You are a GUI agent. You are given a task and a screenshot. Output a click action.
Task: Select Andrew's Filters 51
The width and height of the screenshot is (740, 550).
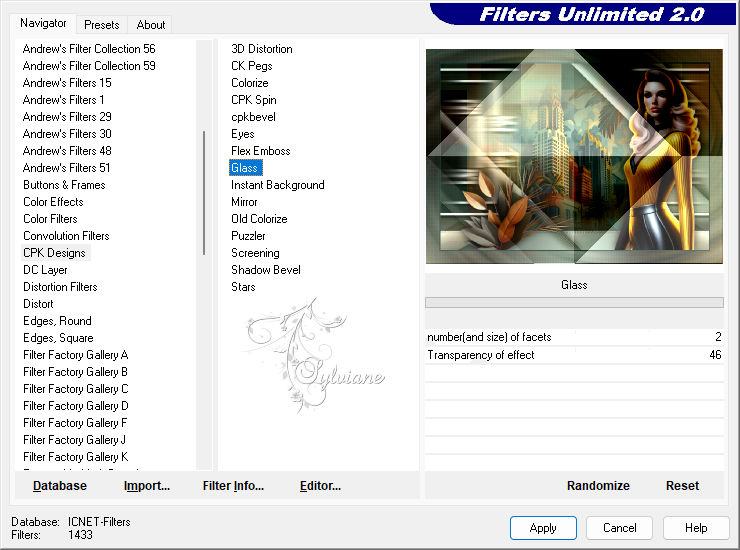point(67,168)
